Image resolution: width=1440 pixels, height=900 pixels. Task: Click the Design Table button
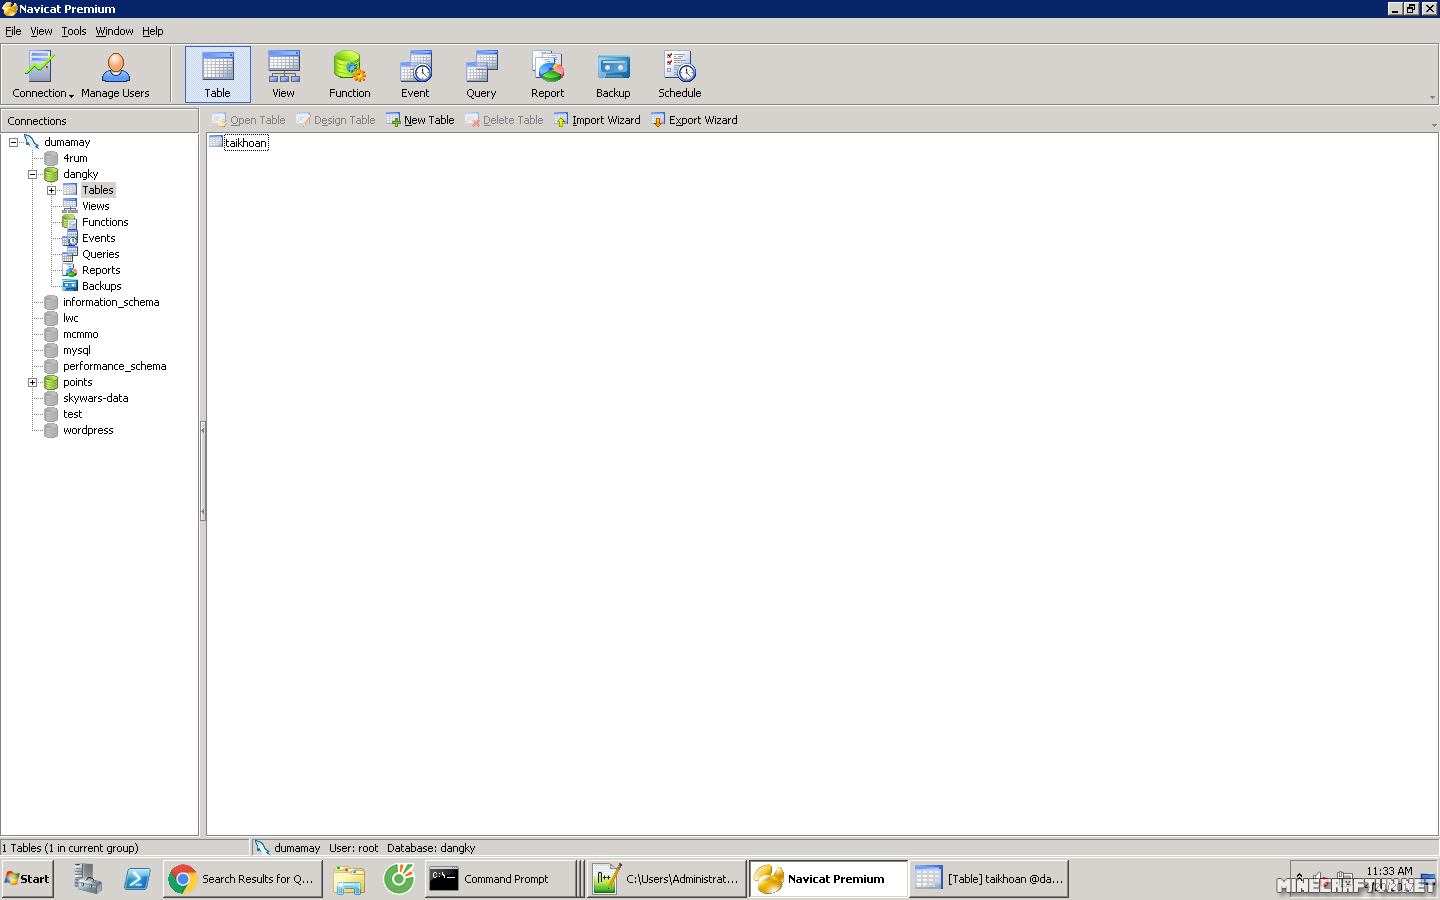[336, 120]
